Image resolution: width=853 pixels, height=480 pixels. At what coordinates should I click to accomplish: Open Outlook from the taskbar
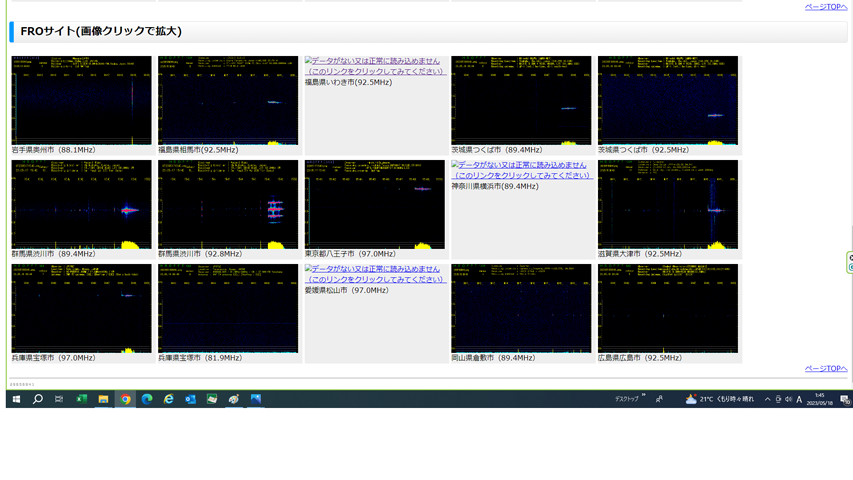190,399
